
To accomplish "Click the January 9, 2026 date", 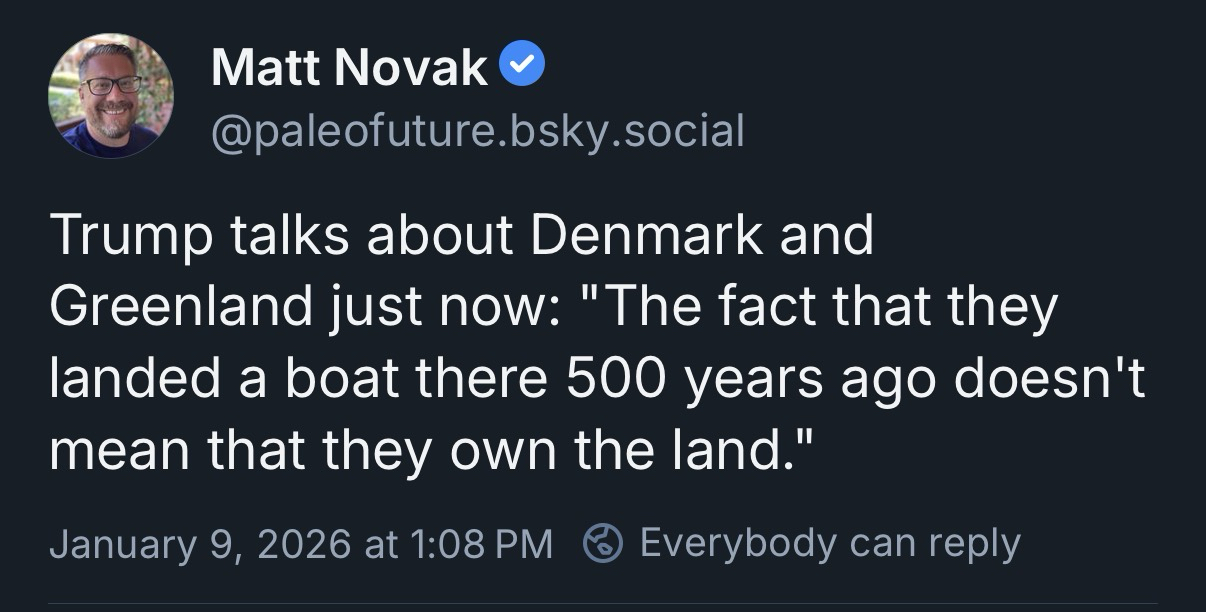I will point(200,543).
